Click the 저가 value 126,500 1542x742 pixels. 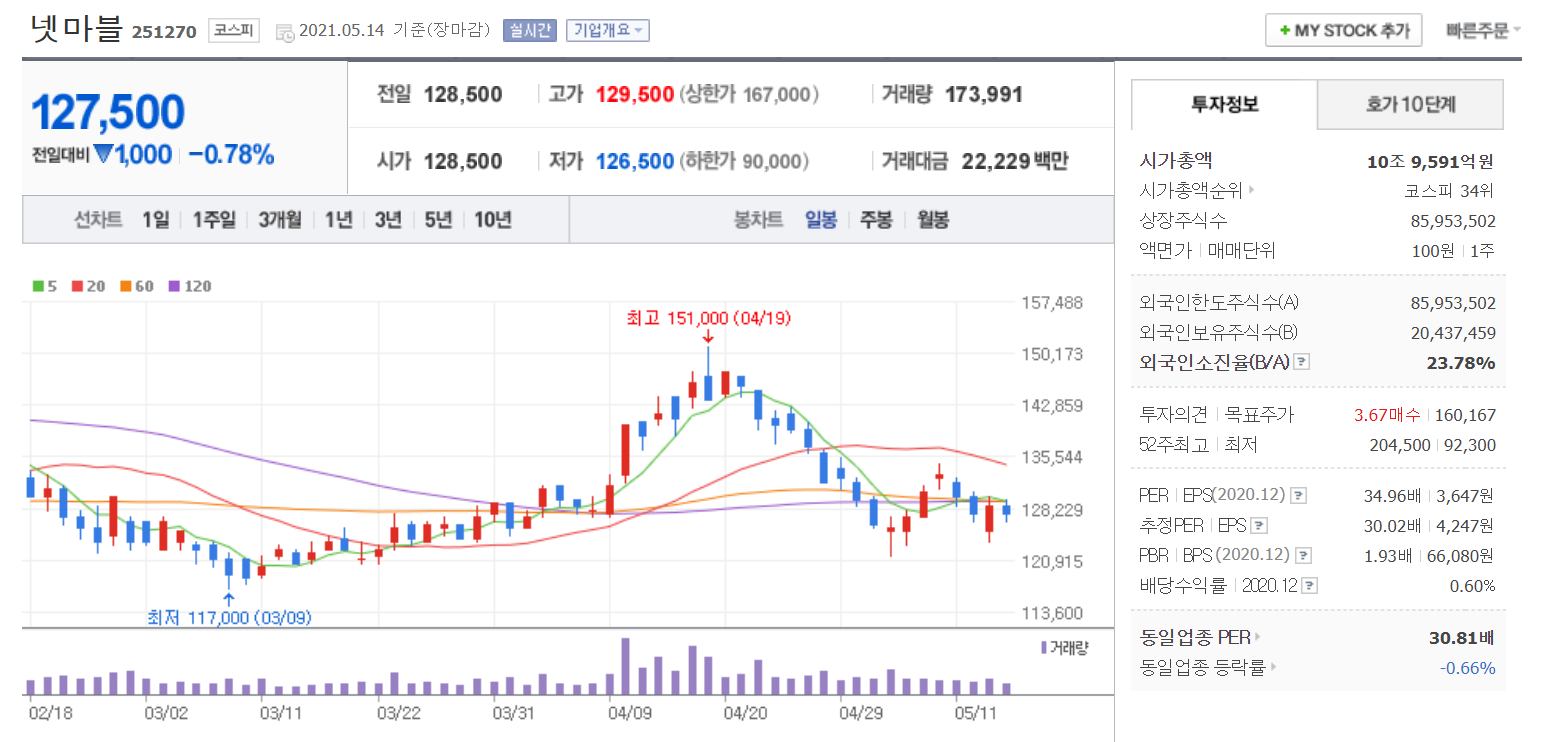point(635,161)
